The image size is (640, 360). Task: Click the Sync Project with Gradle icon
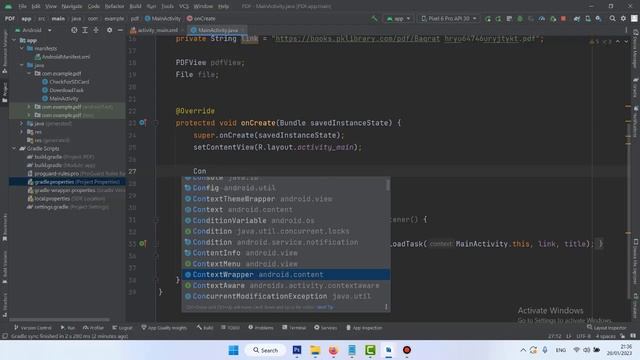577,18
